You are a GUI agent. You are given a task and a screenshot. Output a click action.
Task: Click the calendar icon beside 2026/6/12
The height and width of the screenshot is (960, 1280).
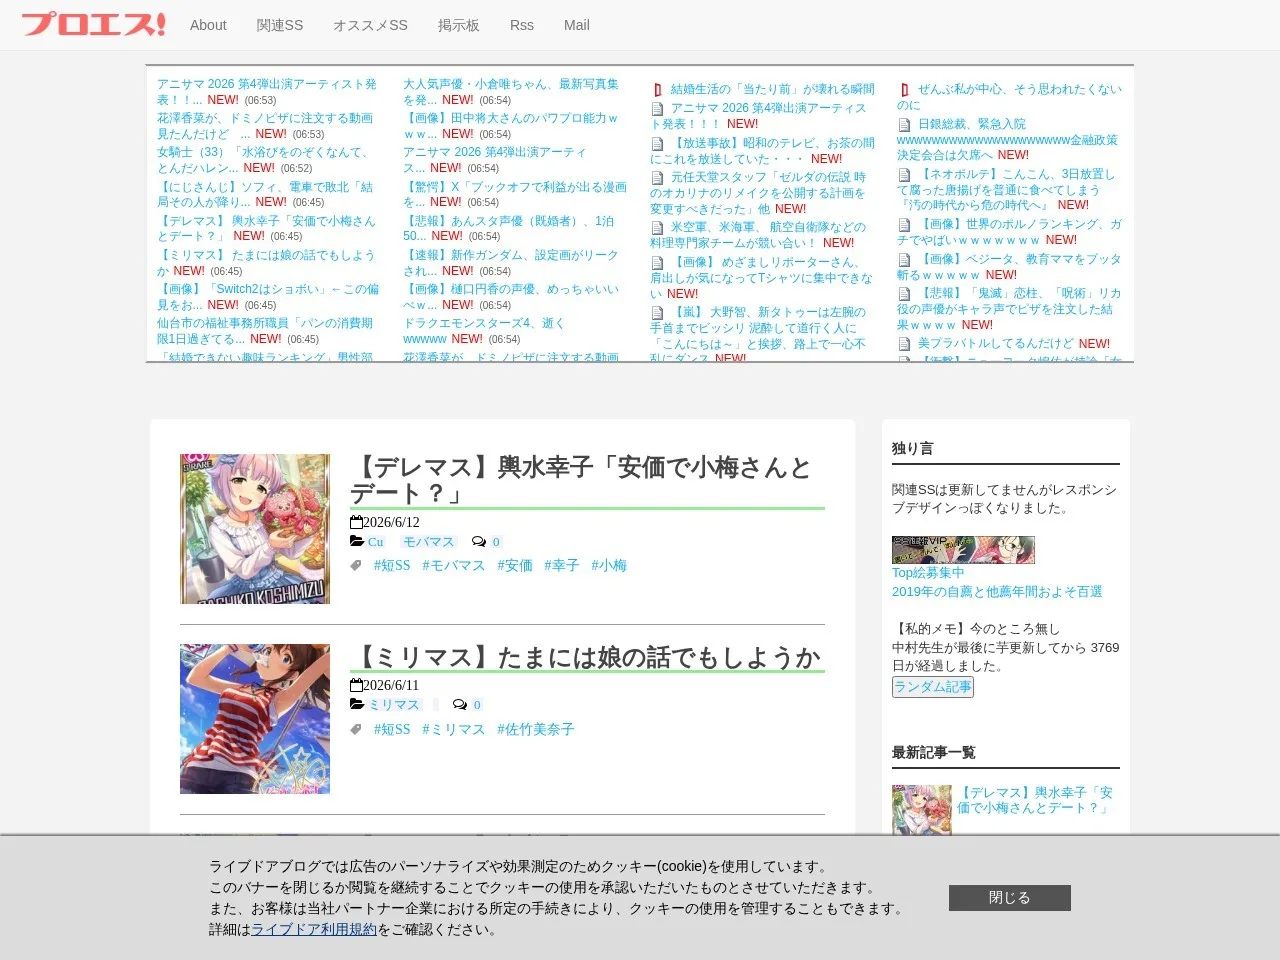(356, 522)
